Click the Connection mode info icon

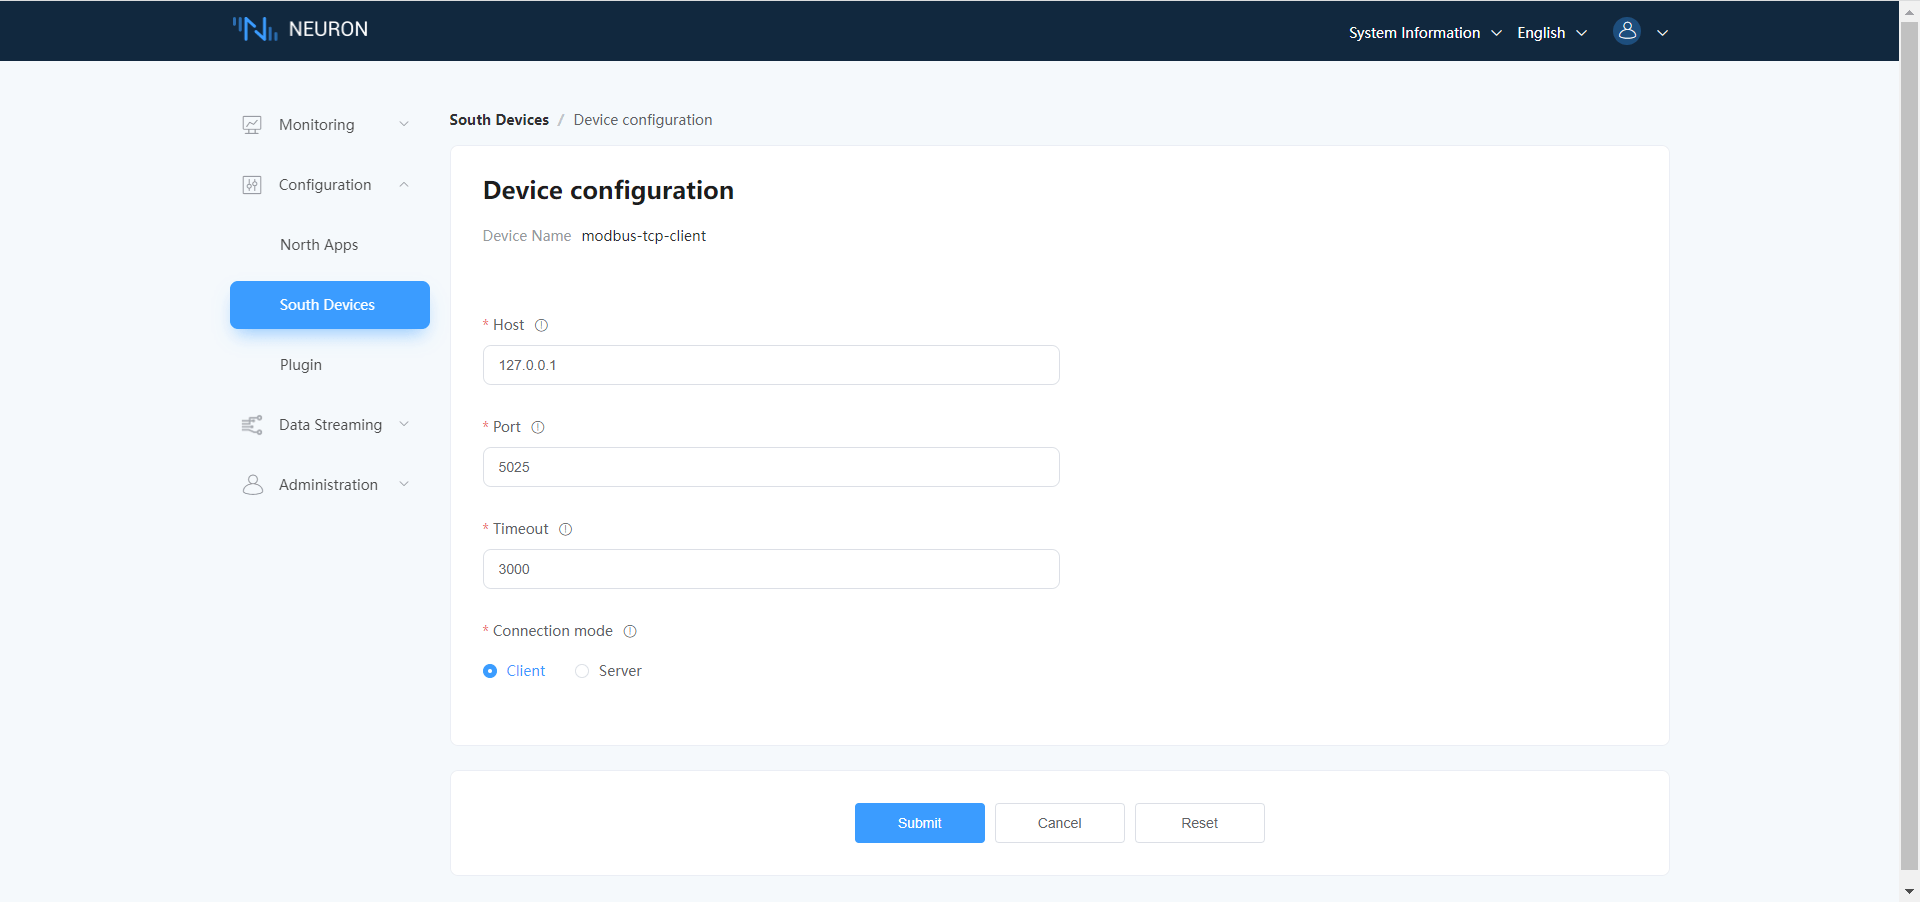[x=630, y=631]
